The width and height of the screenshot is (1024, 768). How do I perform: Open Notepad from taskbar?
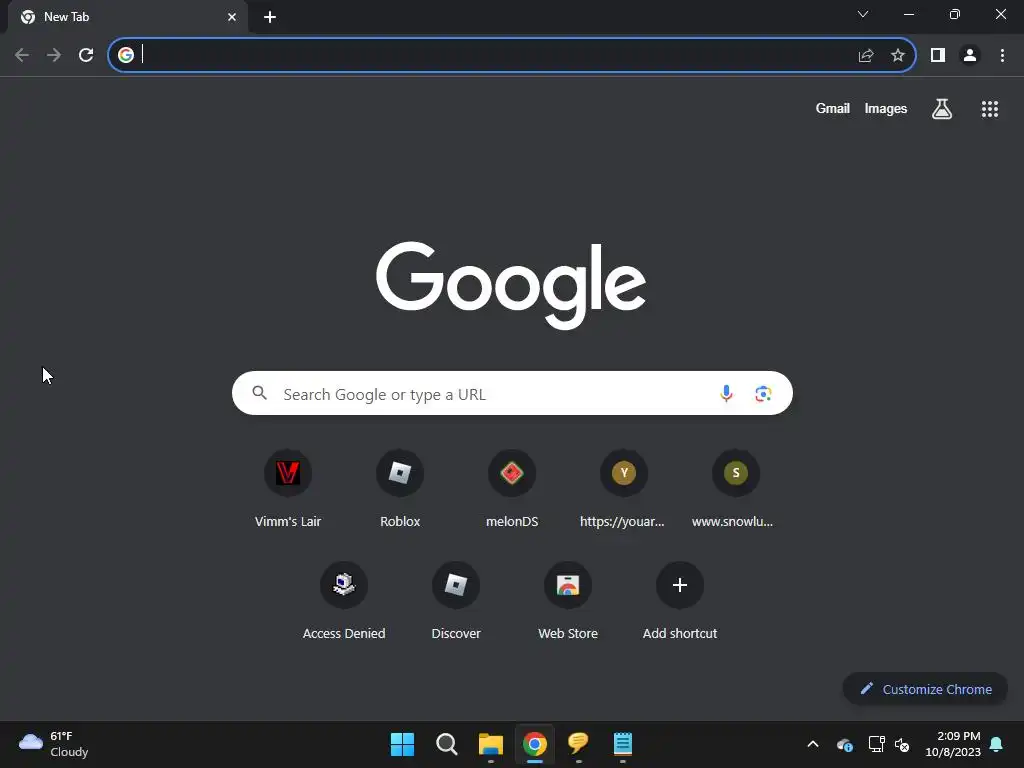(623, 744)
